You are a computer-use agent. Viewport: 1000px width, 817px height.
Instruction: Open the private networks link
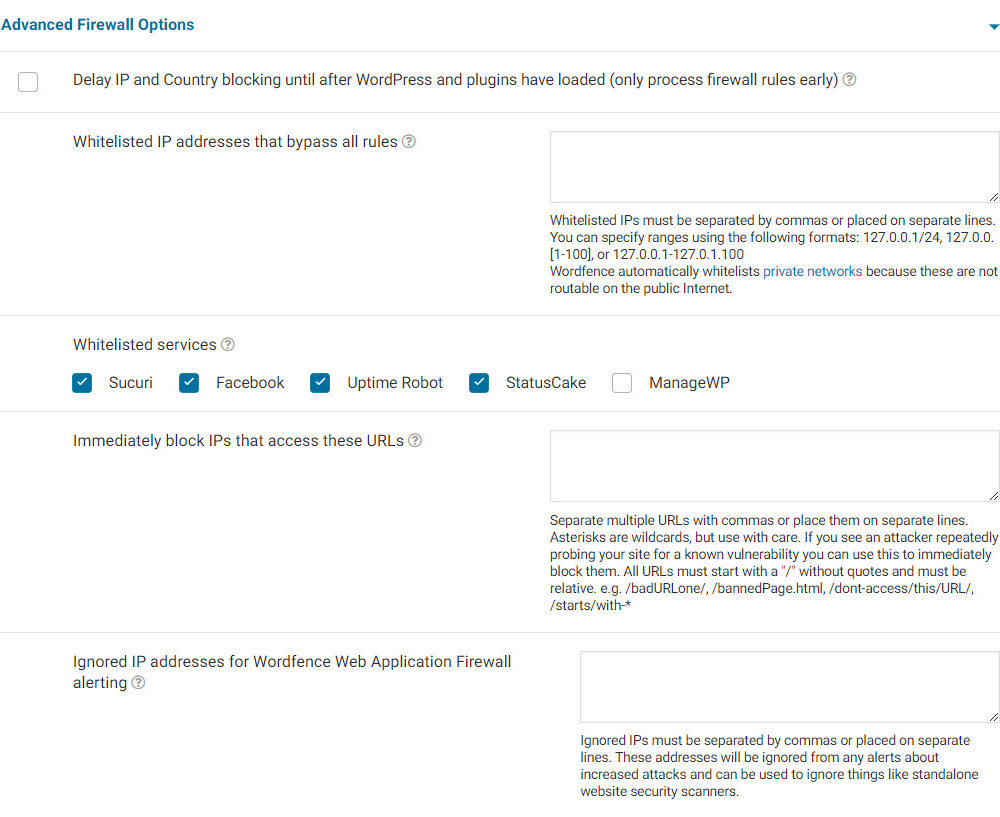pyautogui.click(x=812, y=271)
